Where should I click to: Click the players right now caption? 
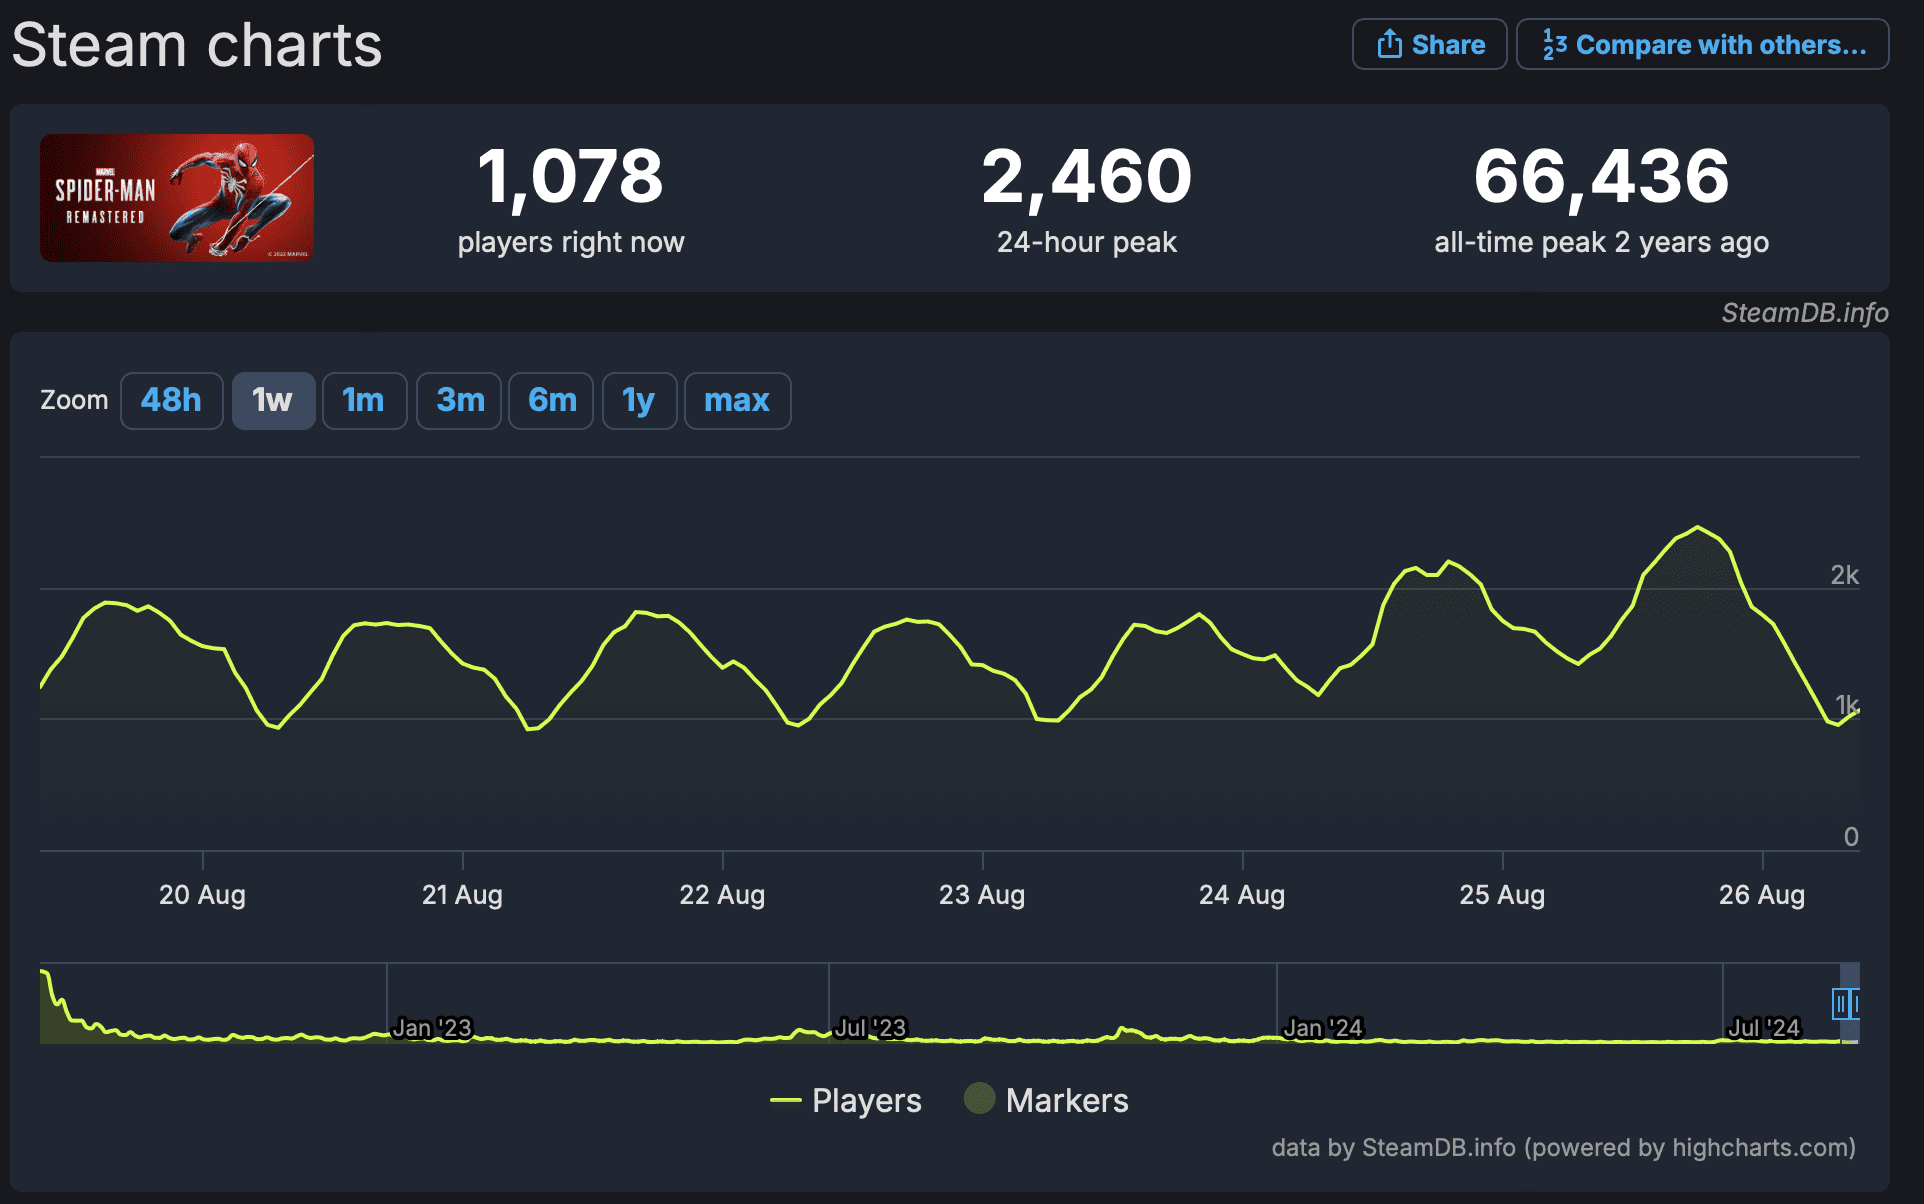point(571,242)
